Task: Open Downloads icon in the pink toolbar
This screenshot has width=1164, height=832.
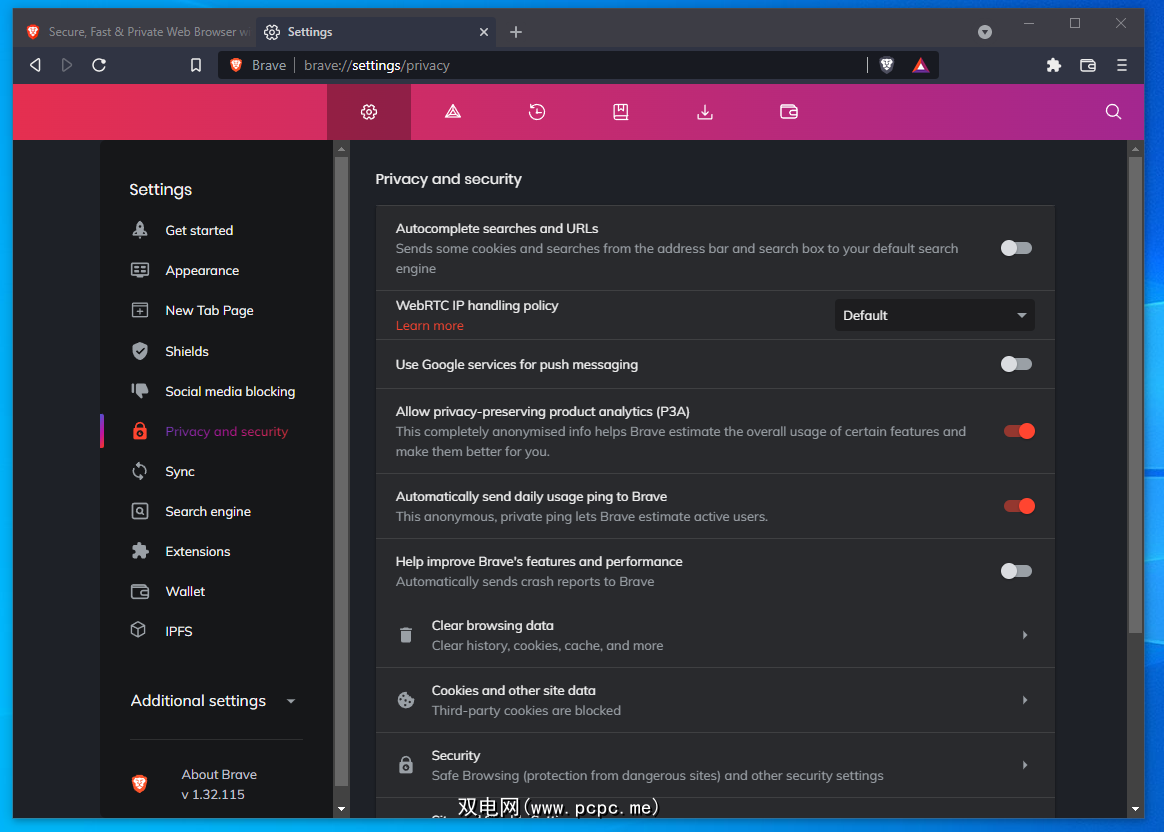Action: pos(705,112)
